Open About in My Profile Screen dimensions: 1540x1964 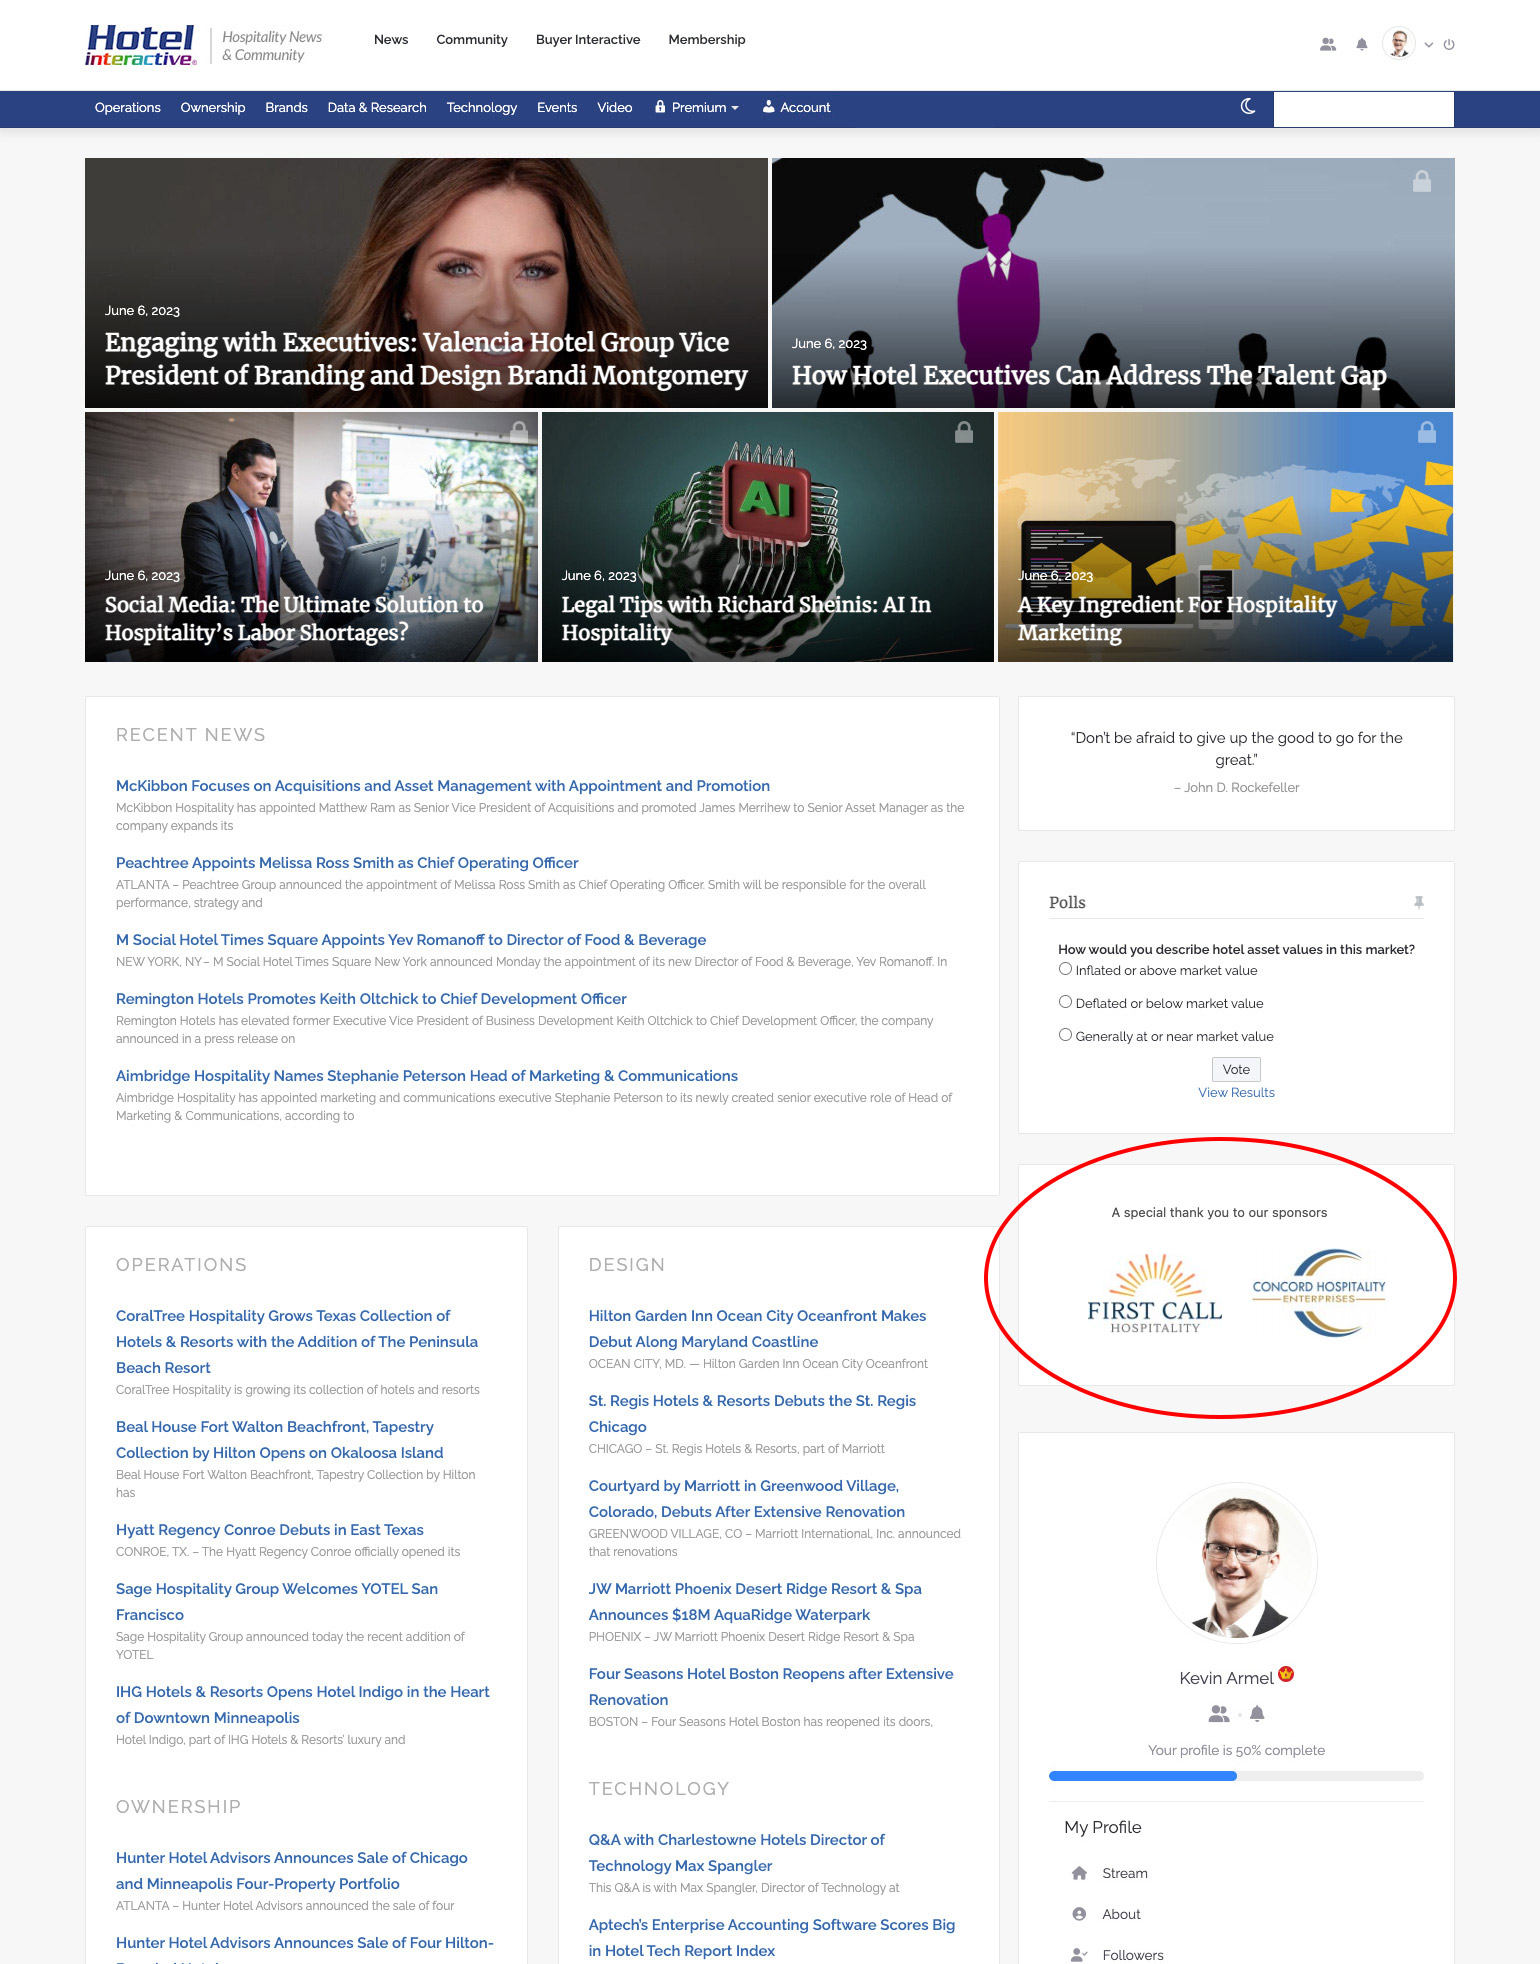click(1121, 1914)
